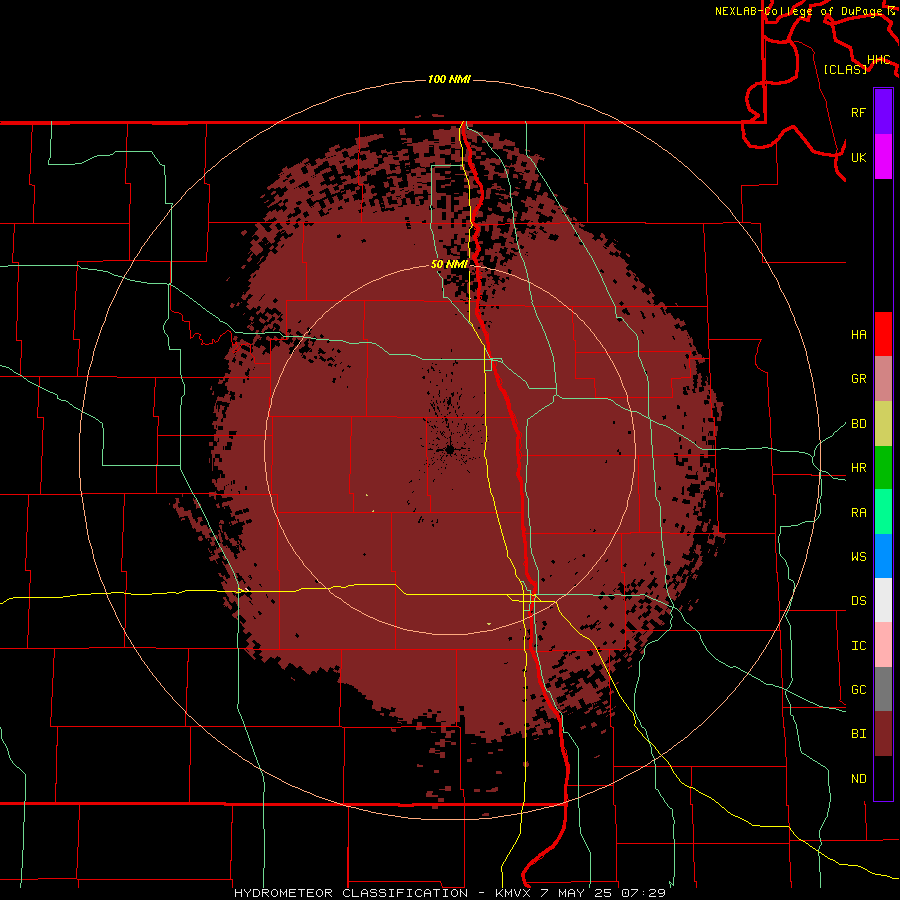The image size is (900, 900).
Task: Click the [CLAS] label
Action: (845, 69)
